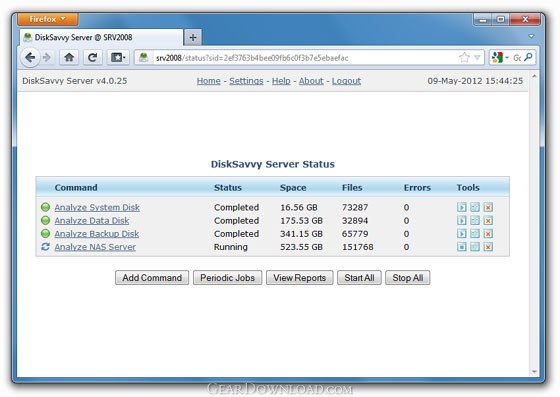Start the Analyze System Disk command
This screenshot has height=397, width=560.
[461, 207]
